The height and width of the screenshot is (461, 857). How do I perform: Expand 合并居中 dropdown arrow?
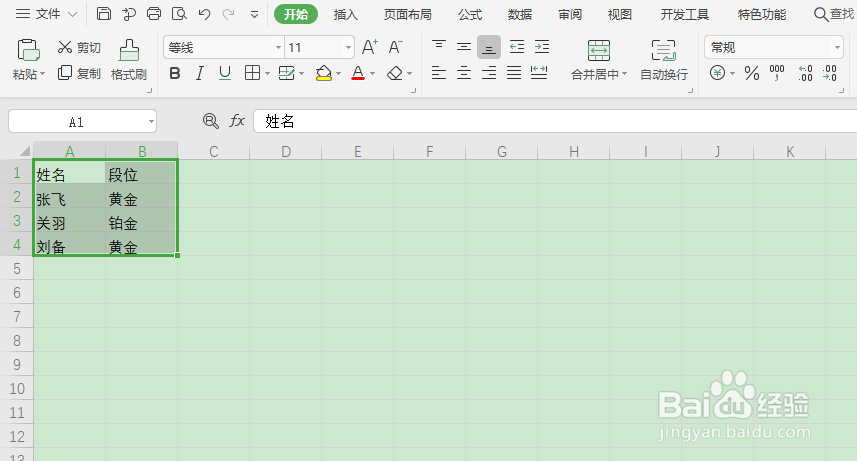point(624,73)
